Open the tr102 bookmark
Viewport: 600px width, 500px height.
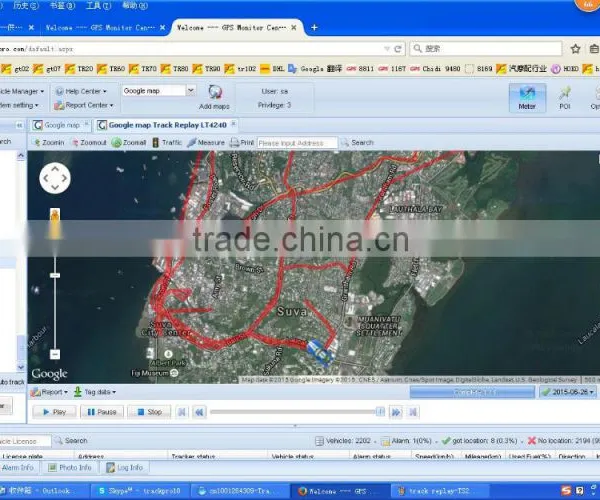(x=241, y=69)
